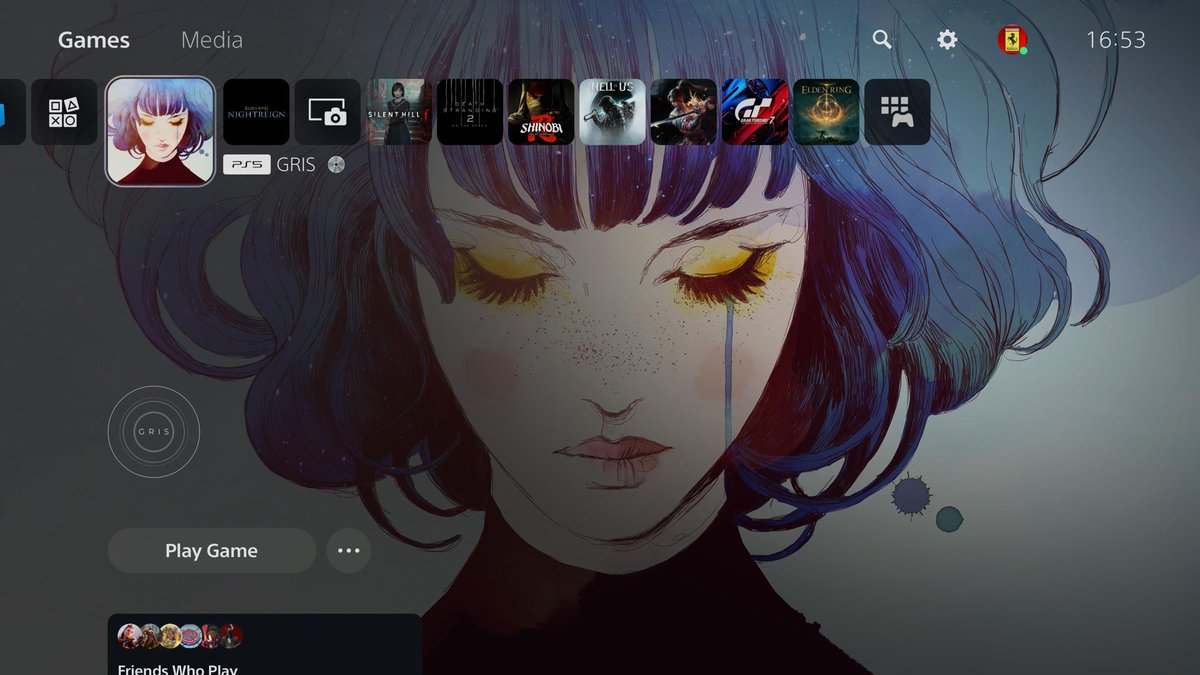Open the user profile avatar

(x=1012, y=40)
